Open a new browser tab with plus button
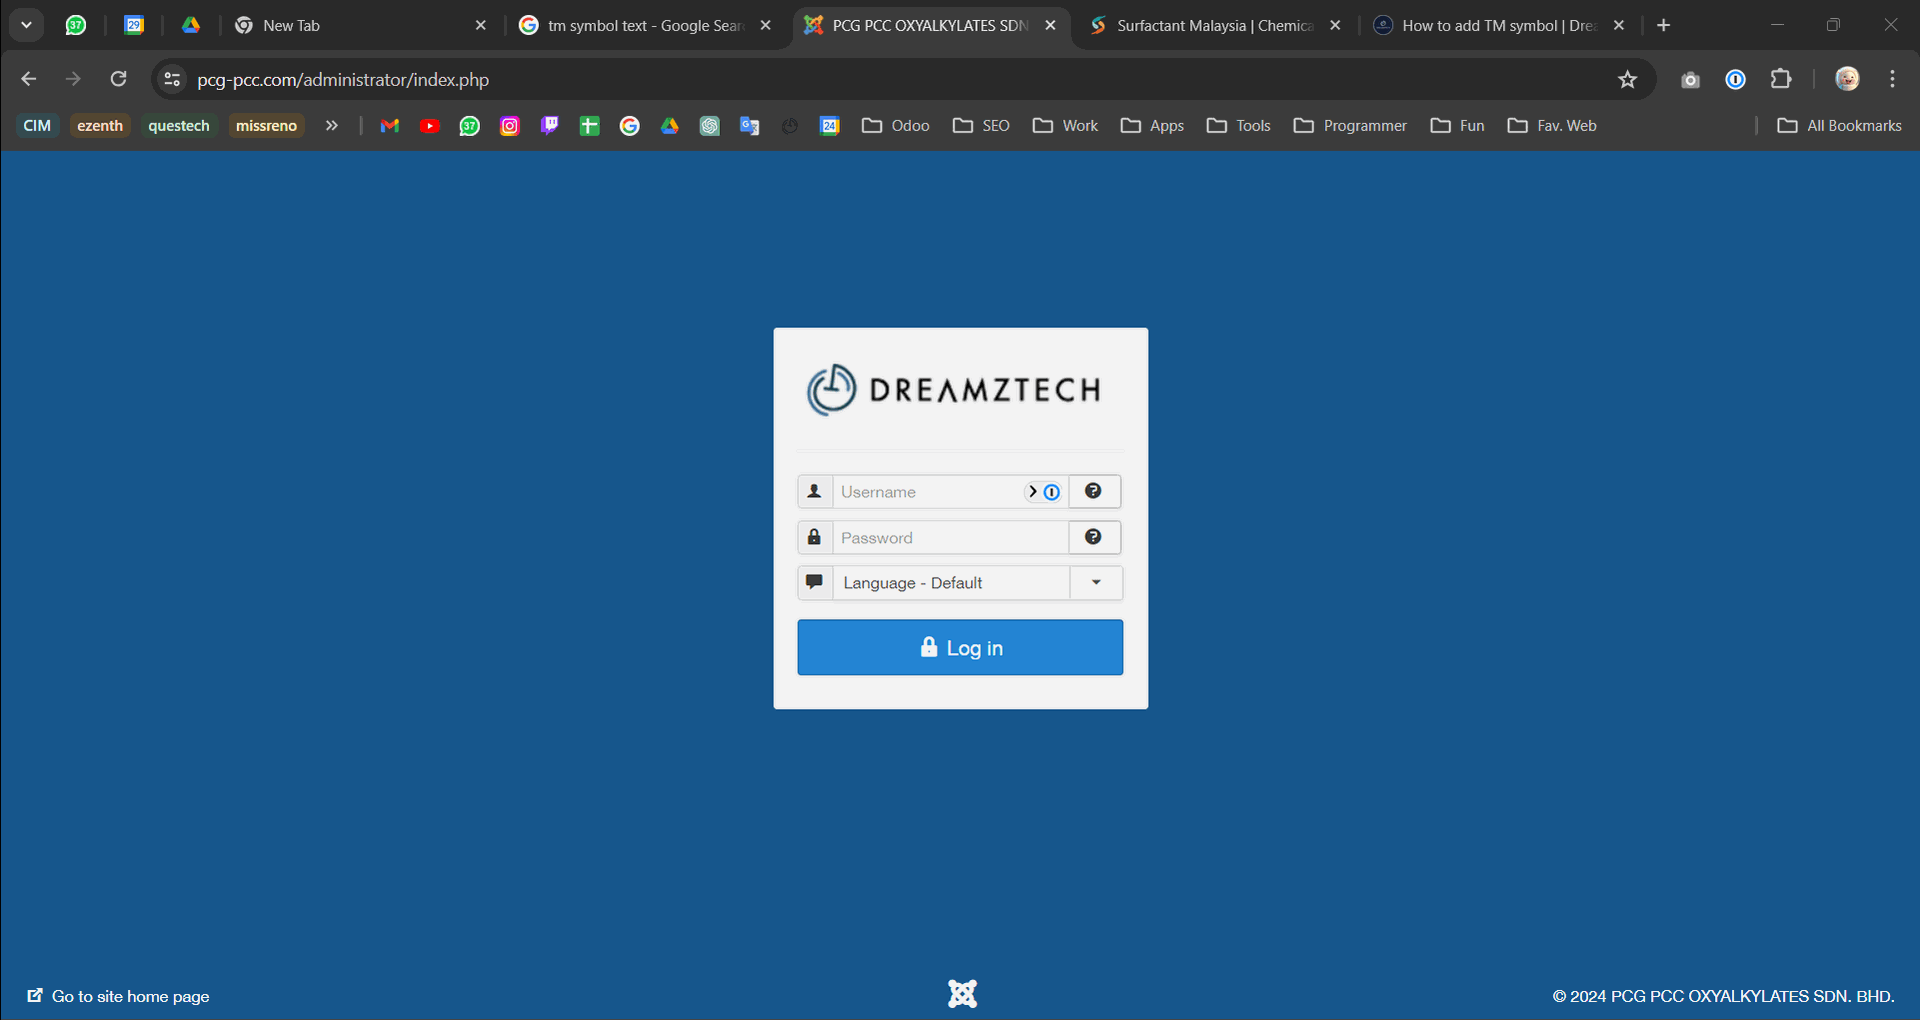 pos(1664,25)
